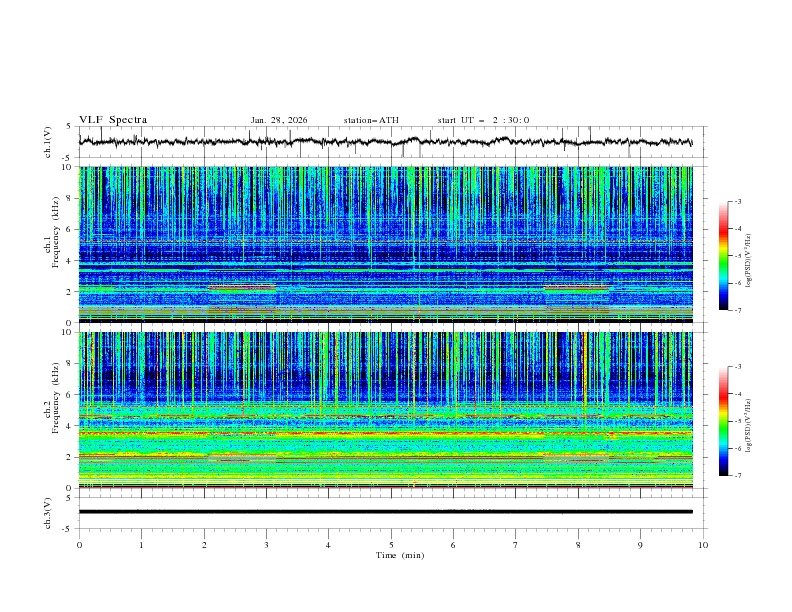Click the VLF Spectra title text
The width and height of the screenshot is (792, 612).
[x=113, y=120]
